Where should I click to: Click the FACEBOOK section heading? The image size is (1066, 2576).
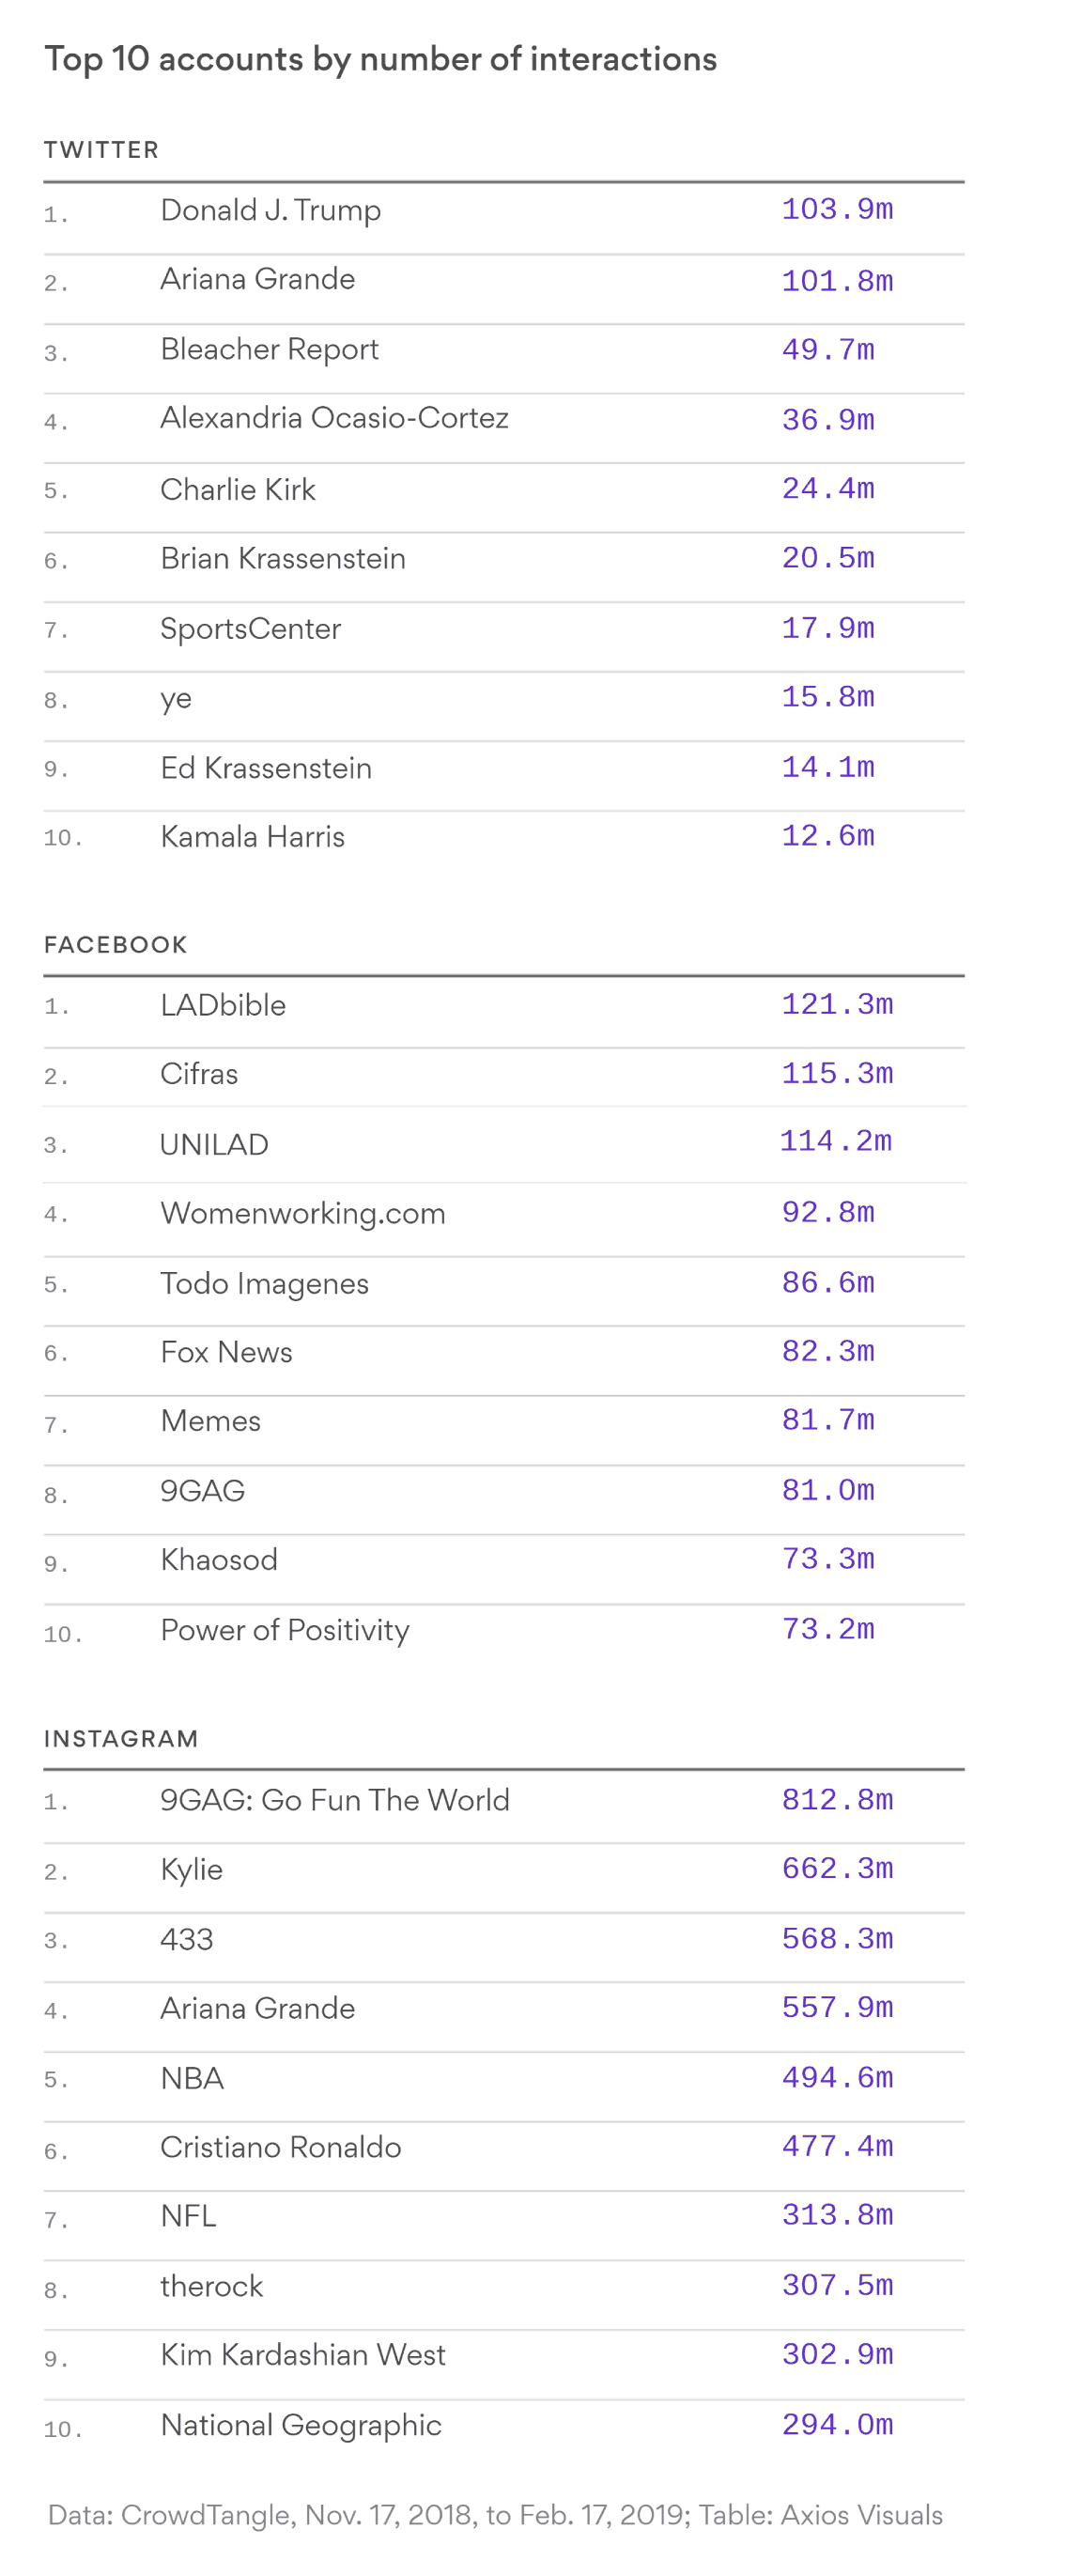pos(115,945)
